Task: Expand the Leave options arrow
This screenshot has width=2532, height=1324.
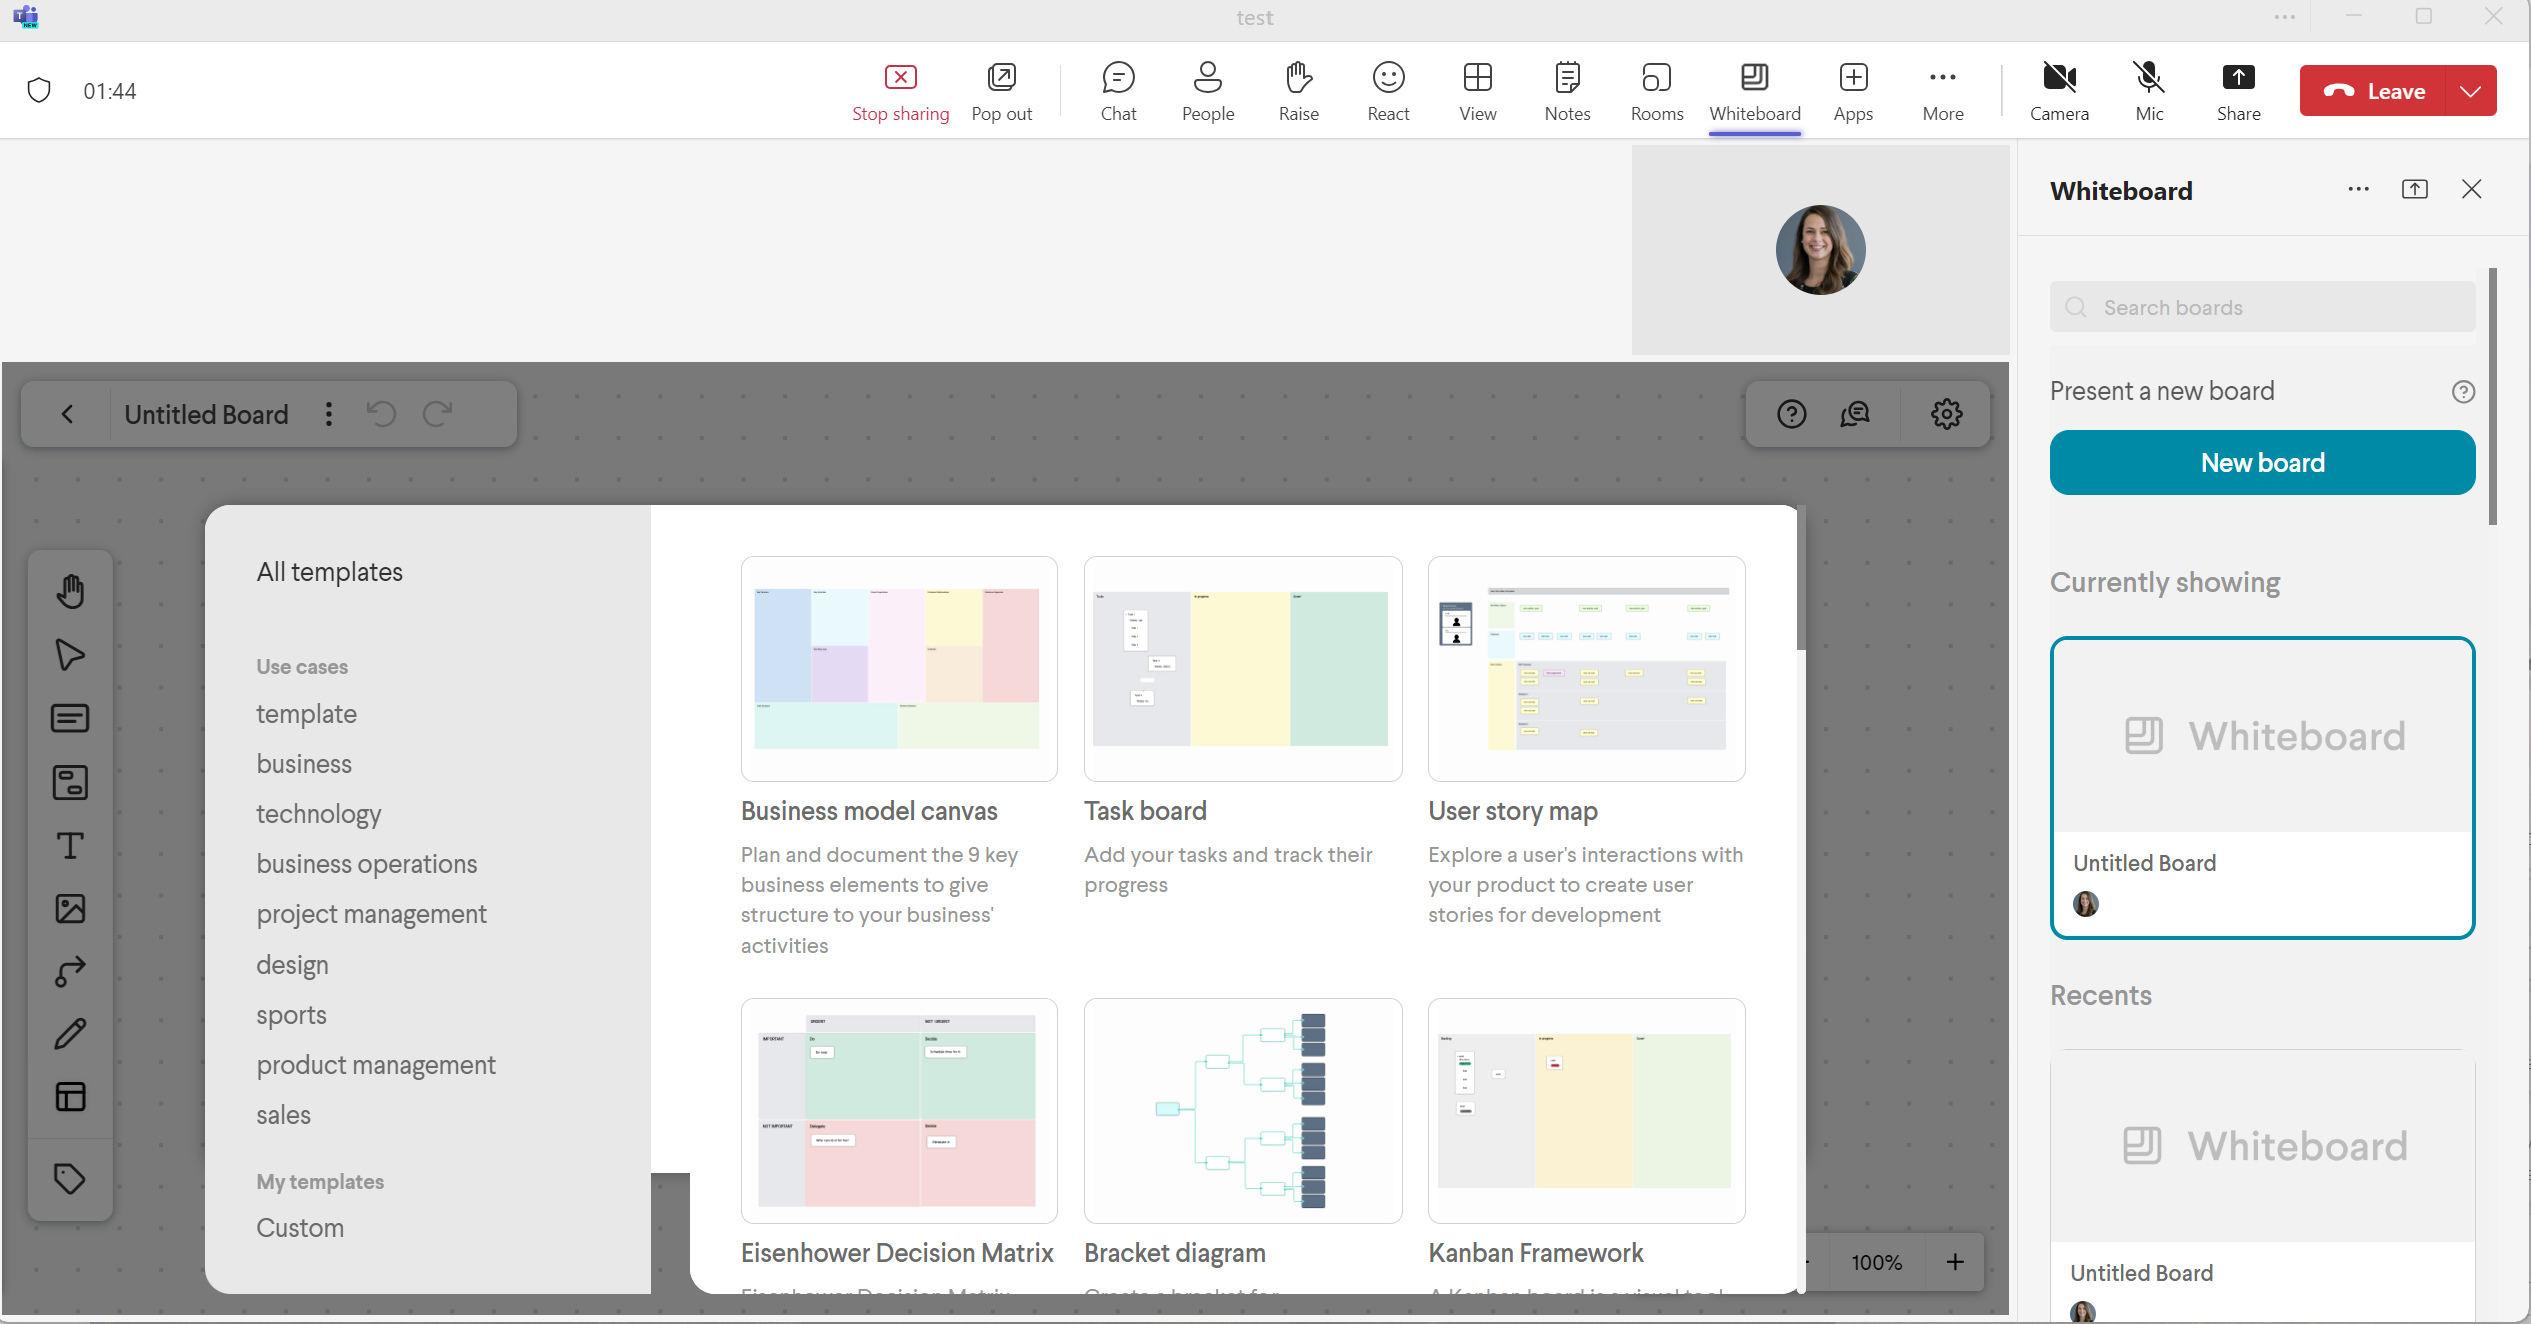Action: click(2470, 91)
